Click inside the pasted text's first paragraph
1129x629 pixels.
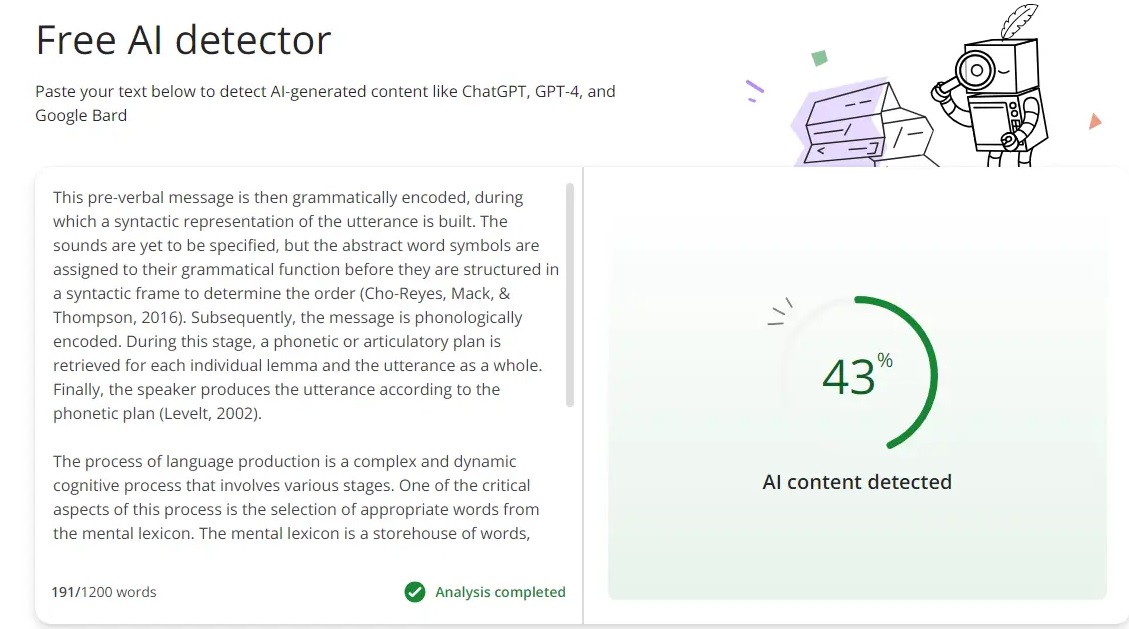click(306, 305)
